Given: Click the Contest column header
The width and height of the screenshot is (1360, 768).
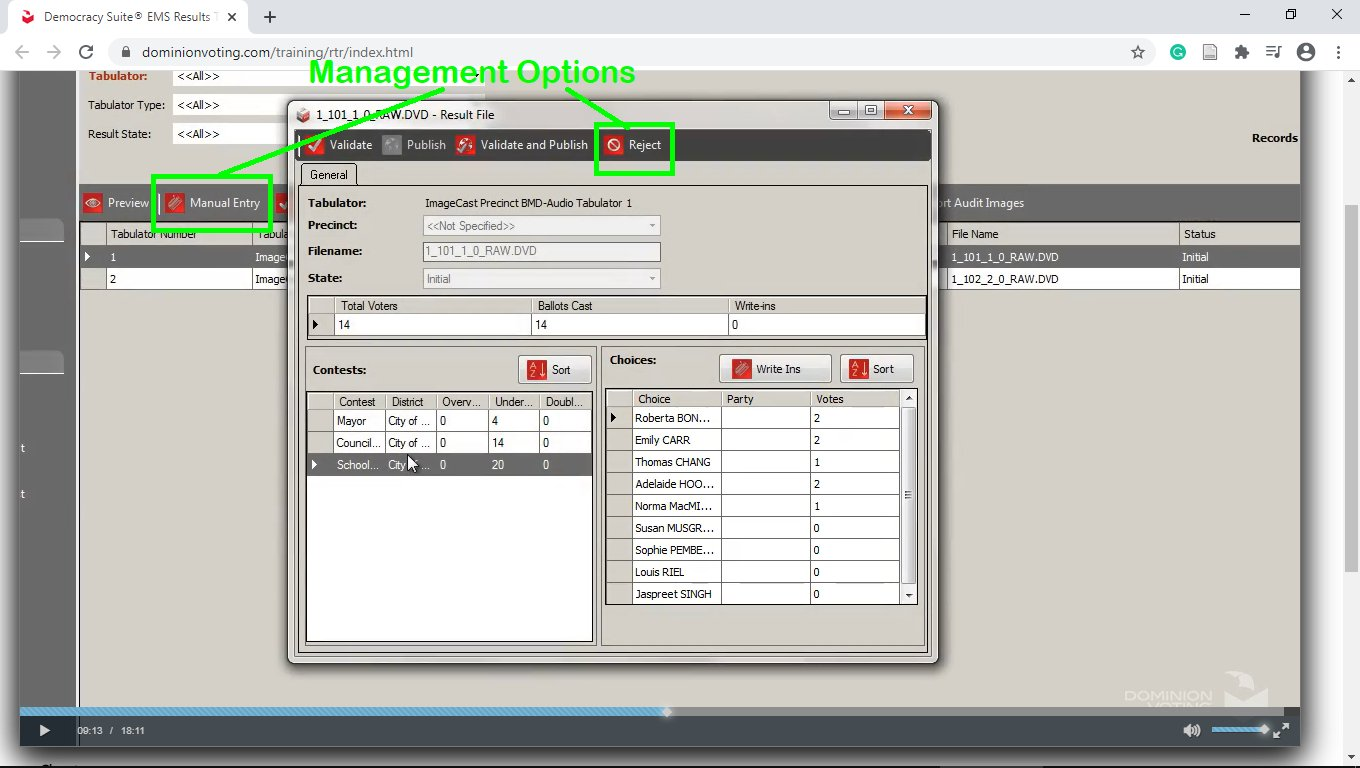Looking at the screenshot, I should [x=358, y=402].
